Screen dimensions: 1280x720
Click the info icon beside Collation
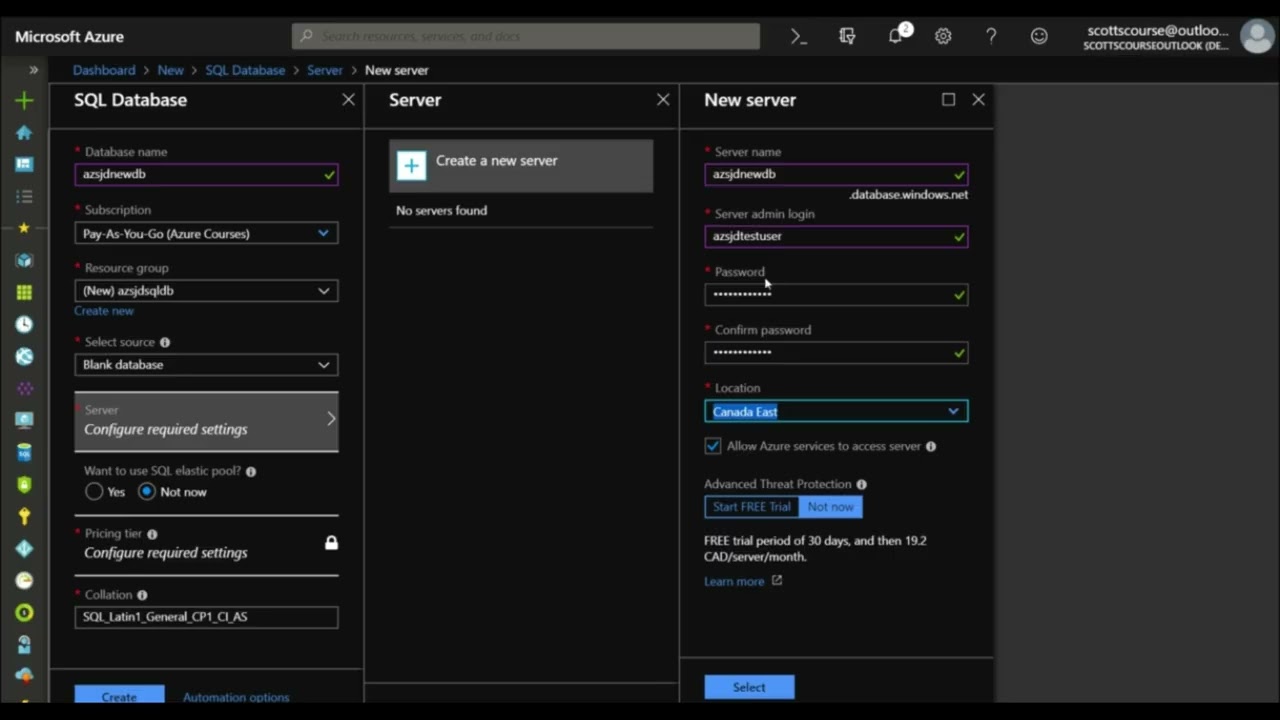click(x=142, y=595)
